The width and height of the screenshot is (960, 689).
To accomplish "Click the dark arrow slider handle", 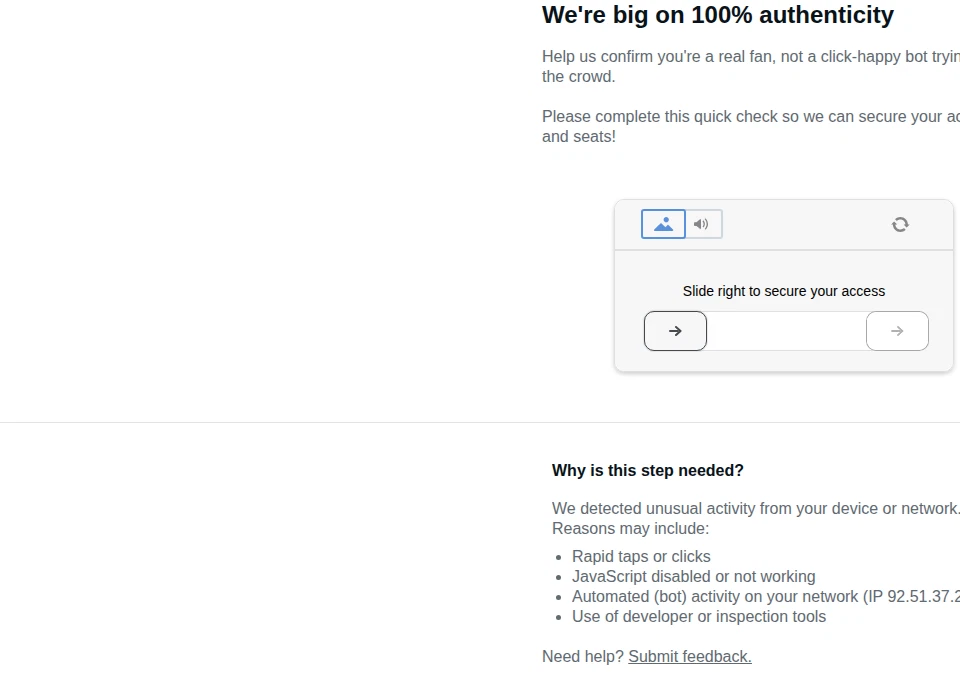I will point(675,331).
